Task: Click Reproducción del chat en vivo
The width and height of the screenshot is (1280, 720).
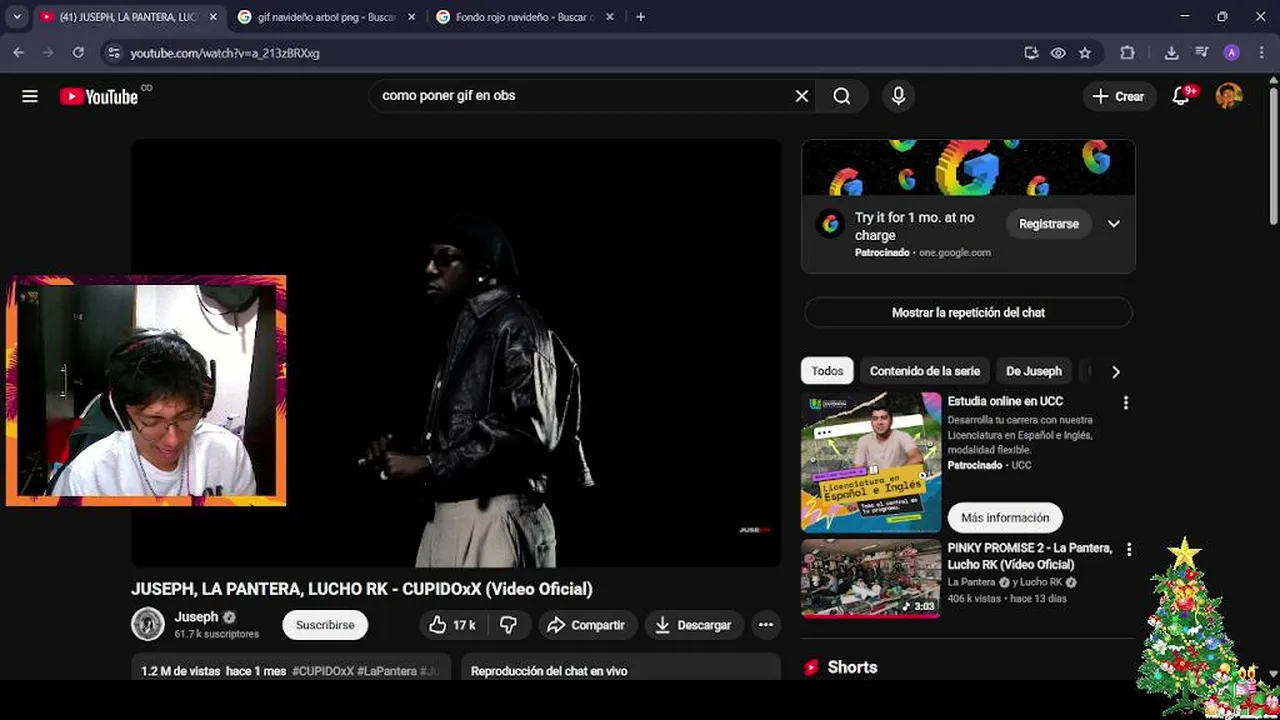Action: [x=549, y=671]
